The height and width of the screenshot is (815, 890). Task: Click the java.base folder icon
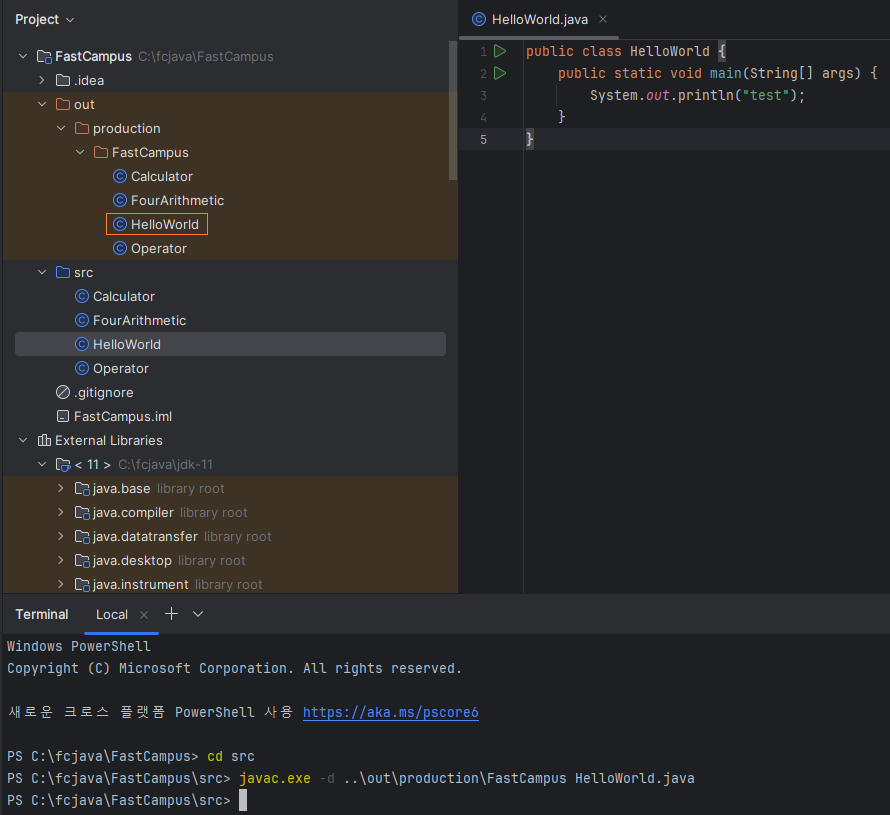(82, 489)
